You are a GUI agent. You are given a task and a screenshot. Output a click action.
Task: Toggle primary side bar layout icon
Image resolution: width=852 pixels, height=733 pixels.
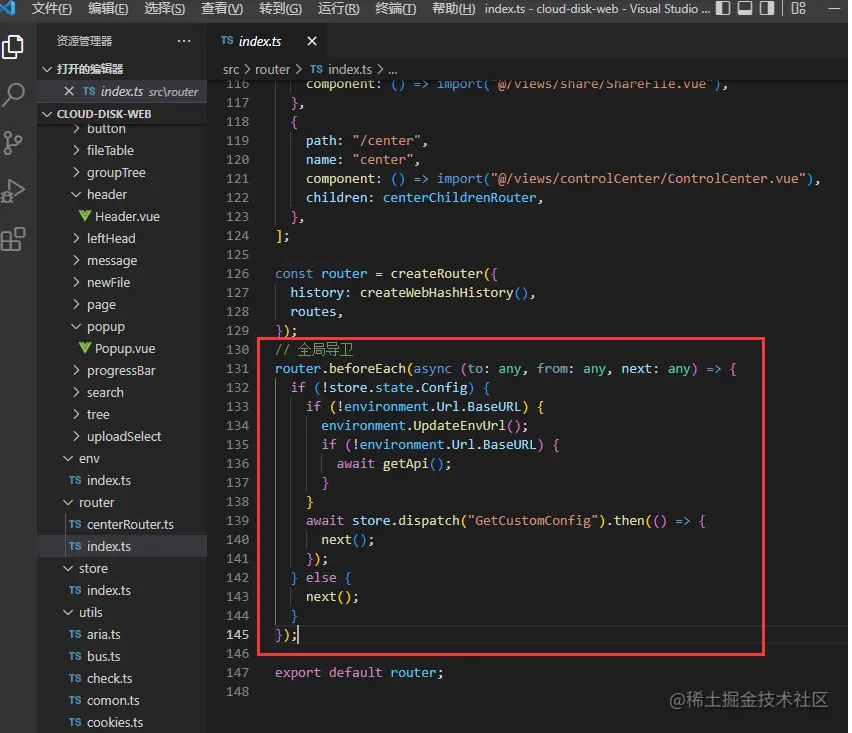723,8
